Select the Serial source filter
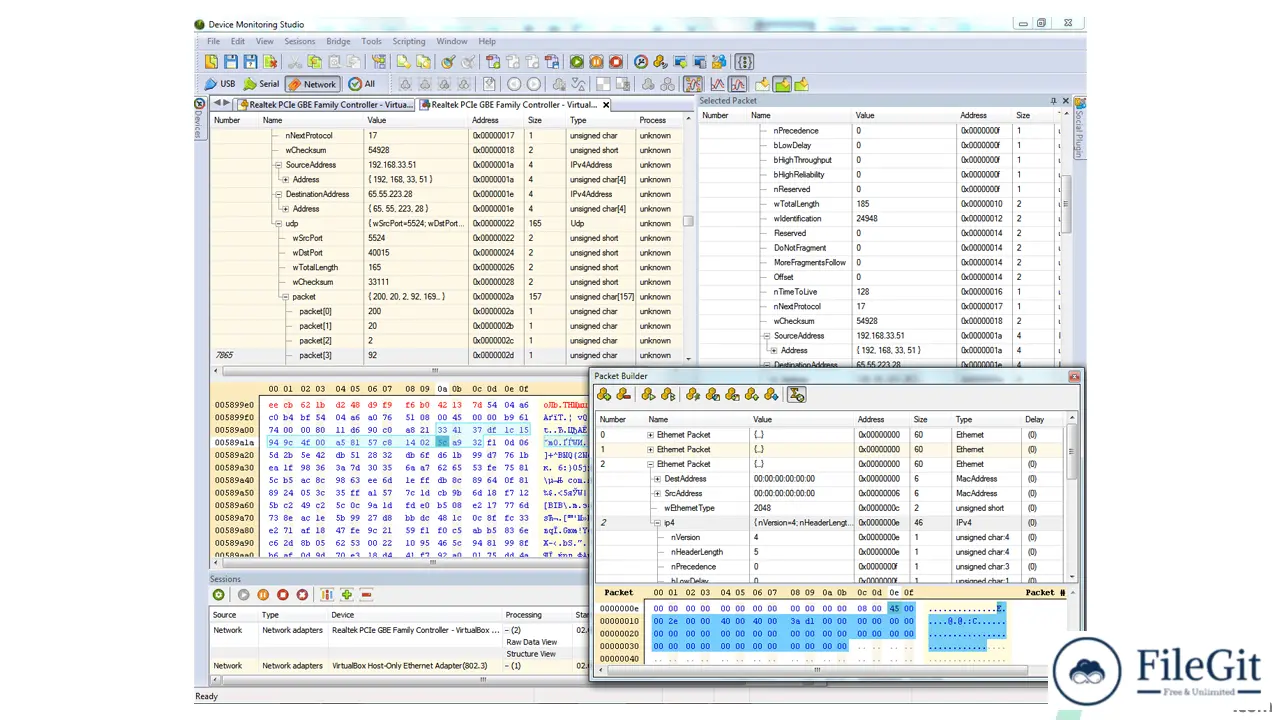 point(262,84)
